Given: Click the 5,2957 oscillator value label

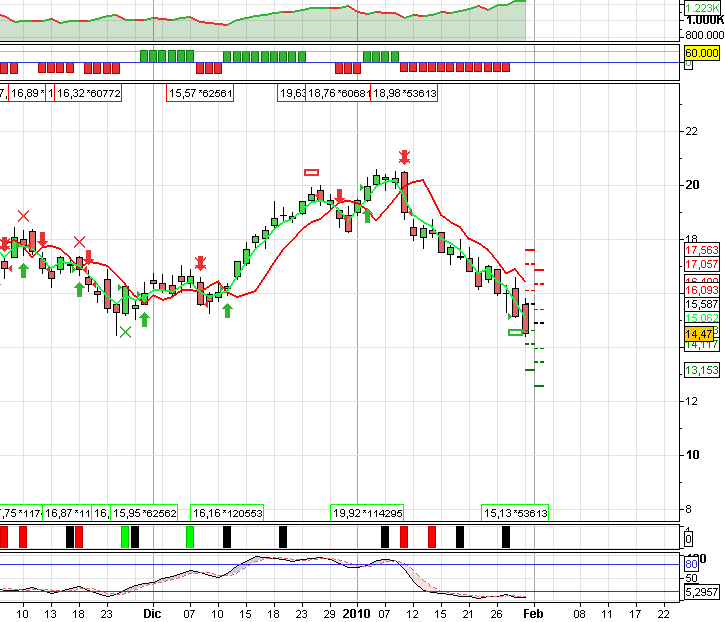Looking at the screenshot, I should pyautogui.click(x=702, y=593).
